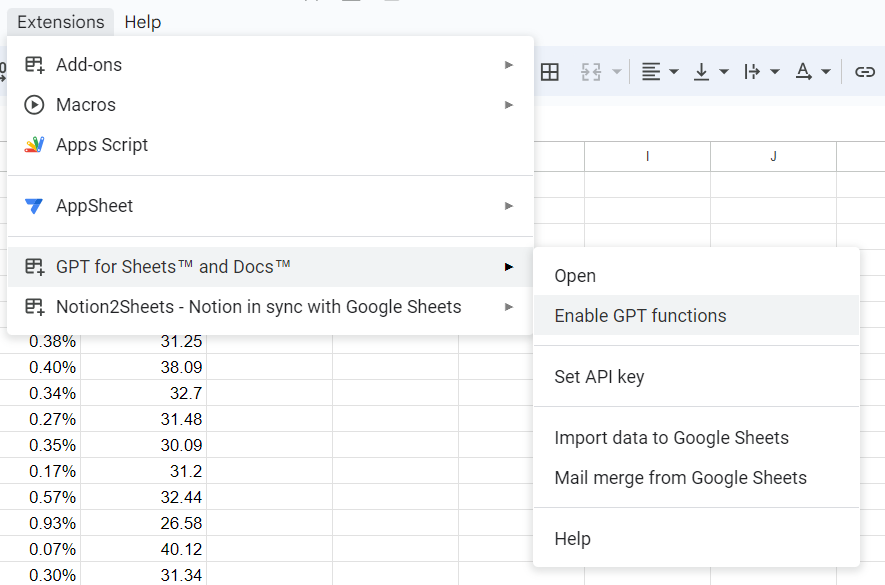Click the column J header

click(x=773, y=156)
